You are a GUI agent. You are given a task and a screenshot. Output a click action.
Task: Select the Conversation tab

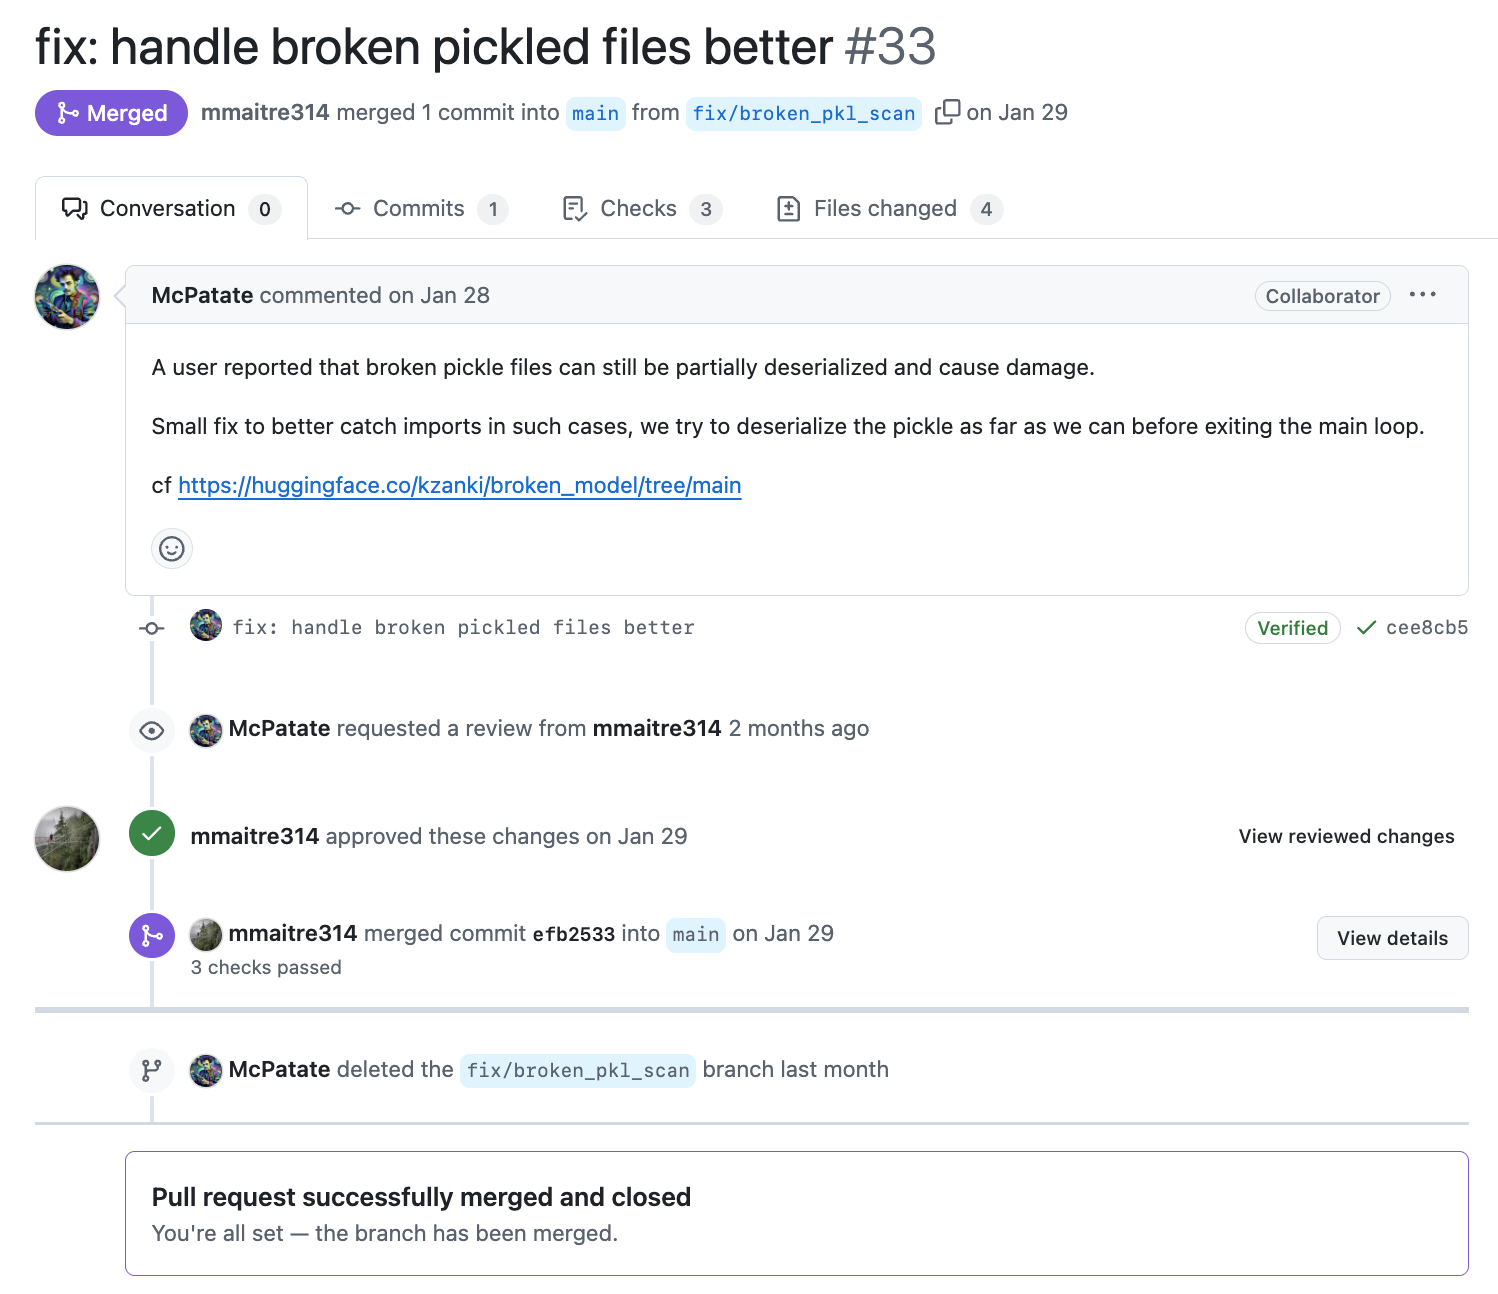[x=170, y=209]
